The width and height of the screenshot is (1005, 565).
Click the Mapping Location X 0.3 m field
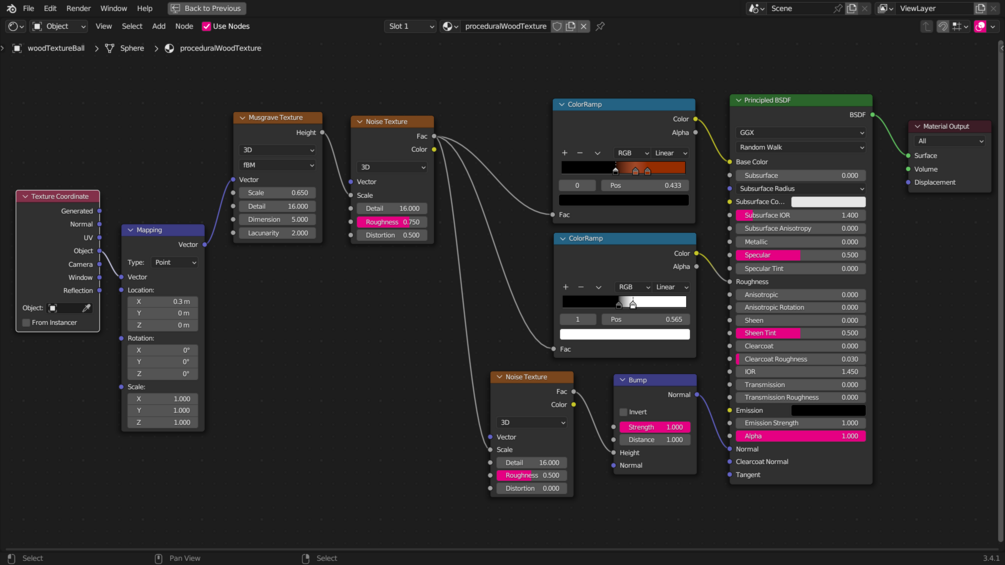point(162,302)
